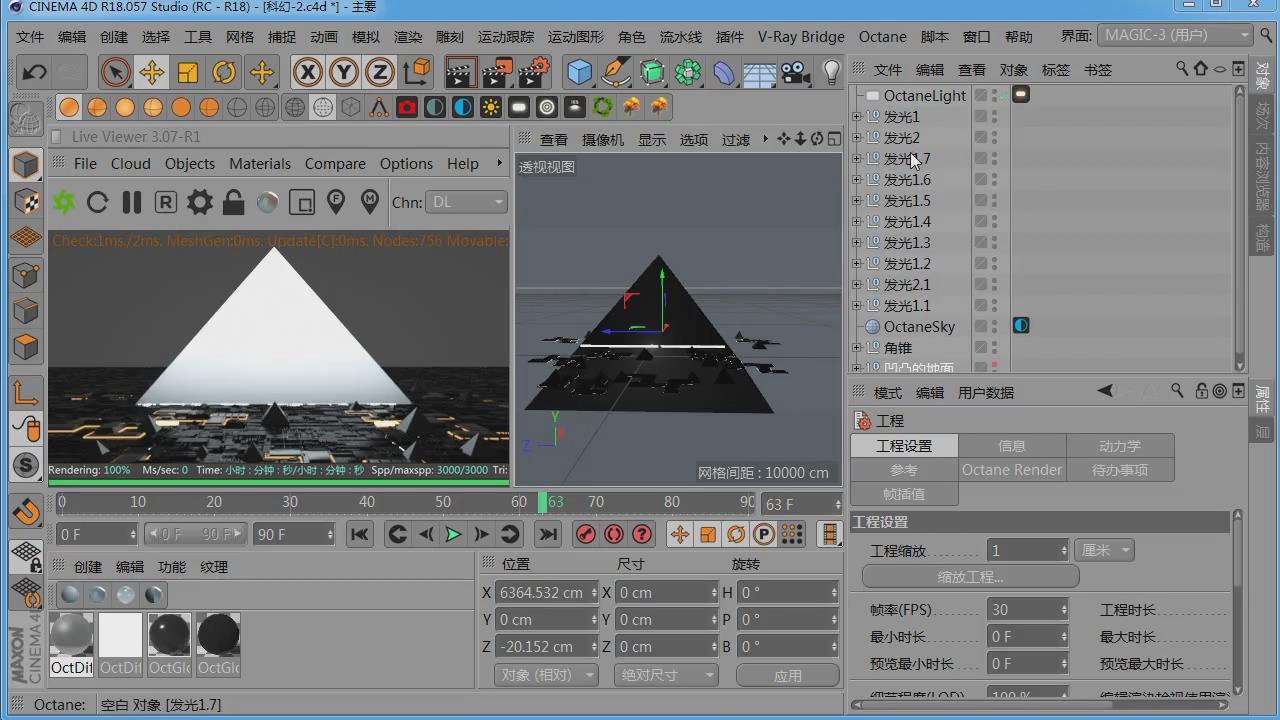Open the 绝对尺寸 size mode dropdown
1280x720 pixels.
click(666, 675)
